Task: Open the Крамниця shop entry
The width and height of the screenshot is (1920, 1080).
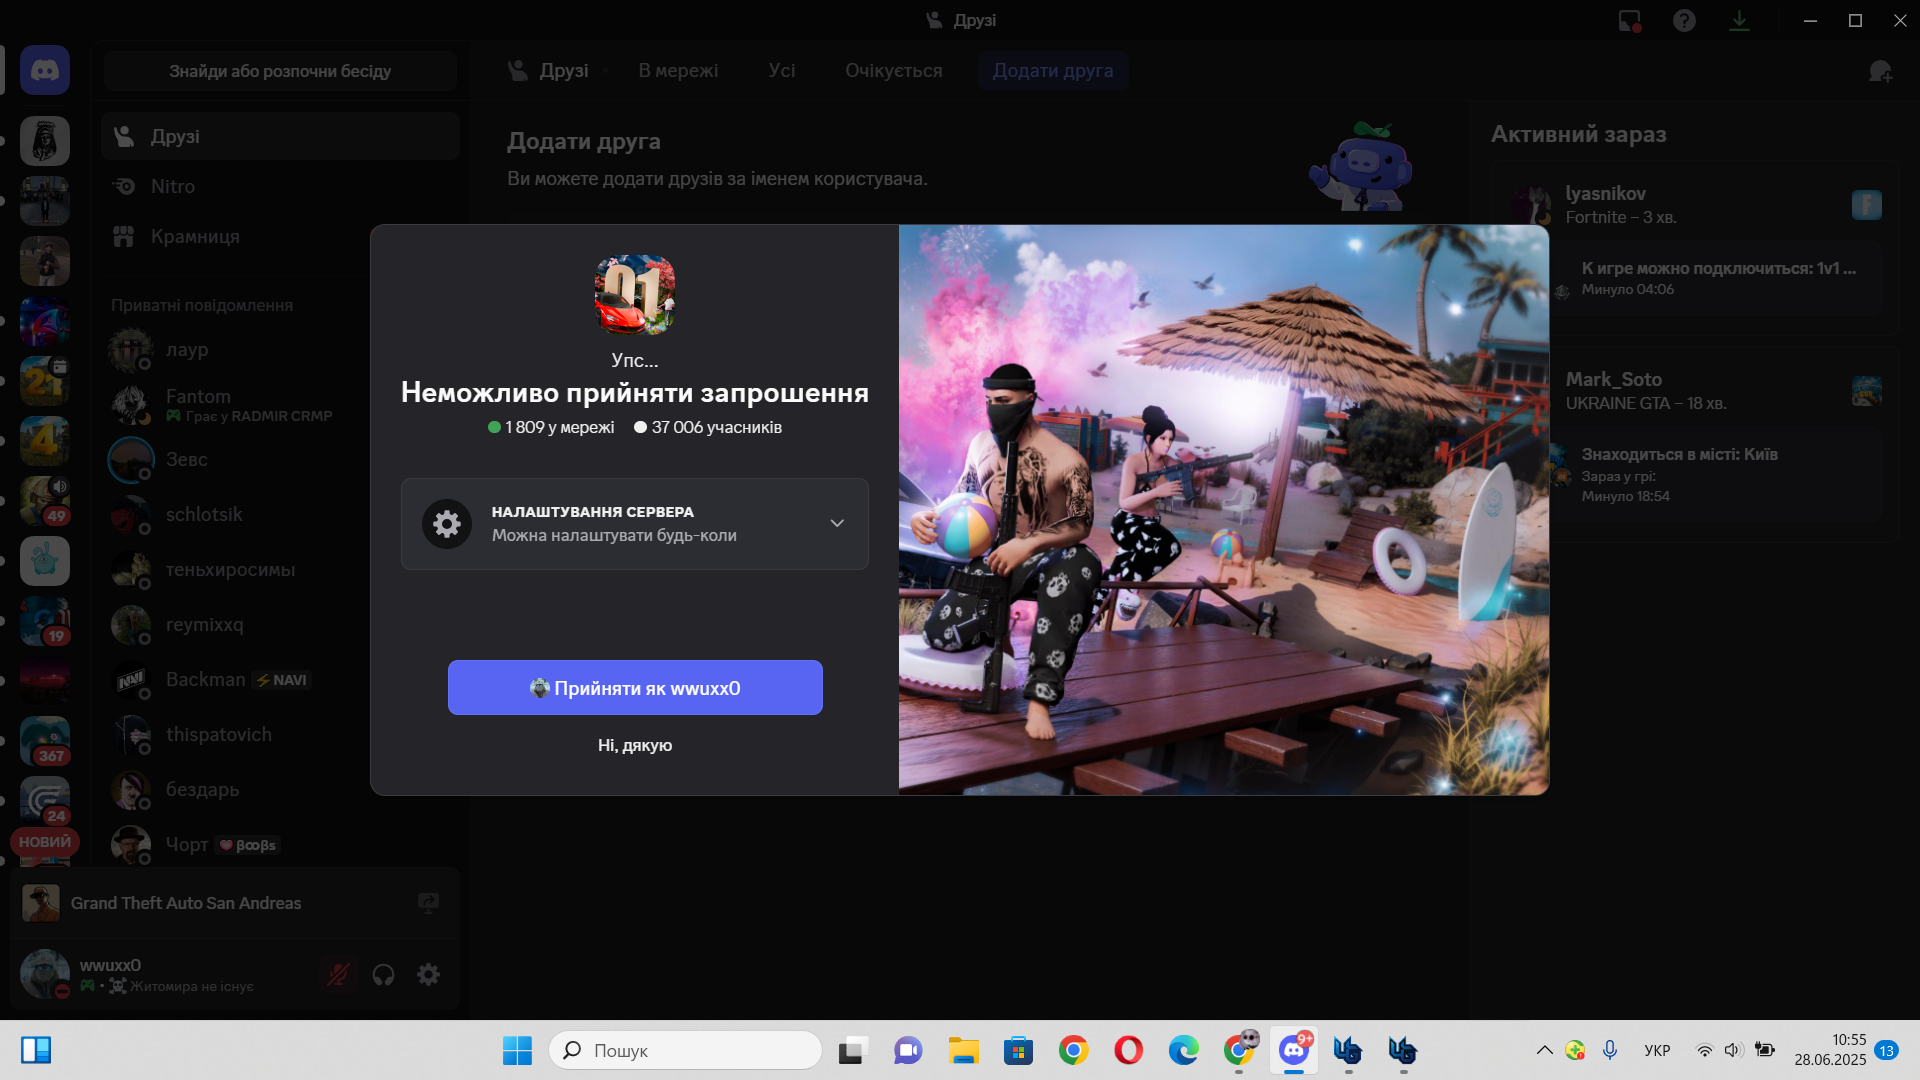Action: (x=280, y=236)
